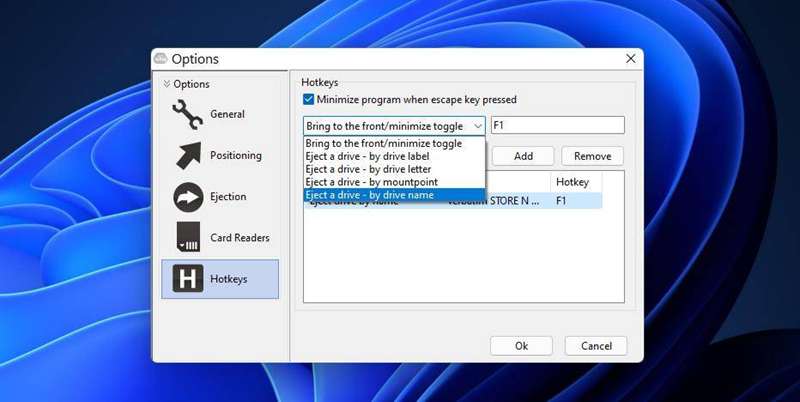This screenshot has width=800, height=402.
Task: Select the Card Readers SD card icon
Action: (x=188, y=237)
